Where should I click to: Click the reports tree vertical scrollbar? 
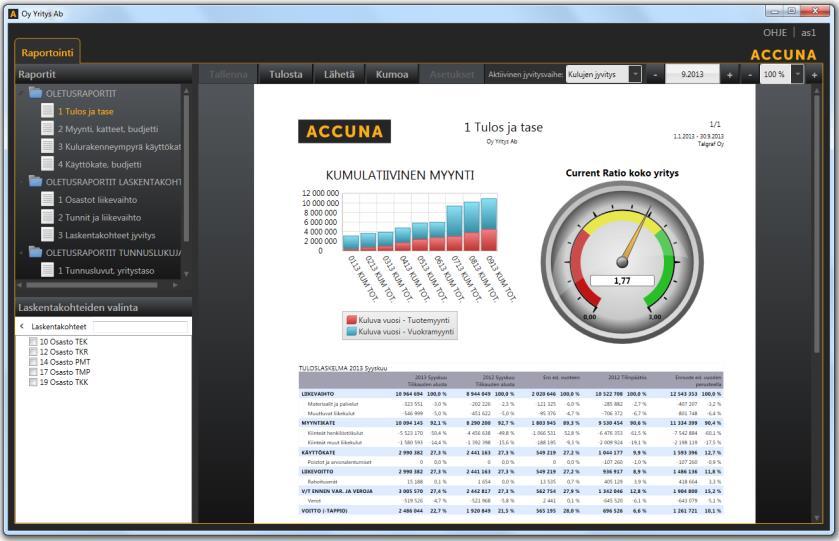point(186,168)
